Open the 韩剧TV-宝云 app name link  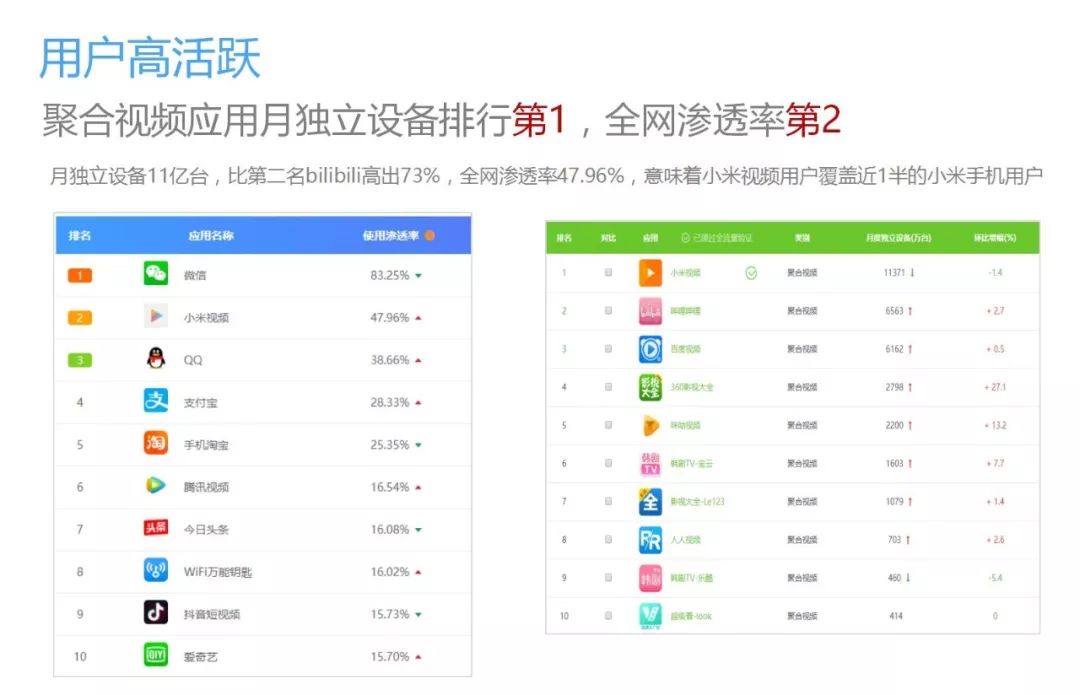[692, 464]
